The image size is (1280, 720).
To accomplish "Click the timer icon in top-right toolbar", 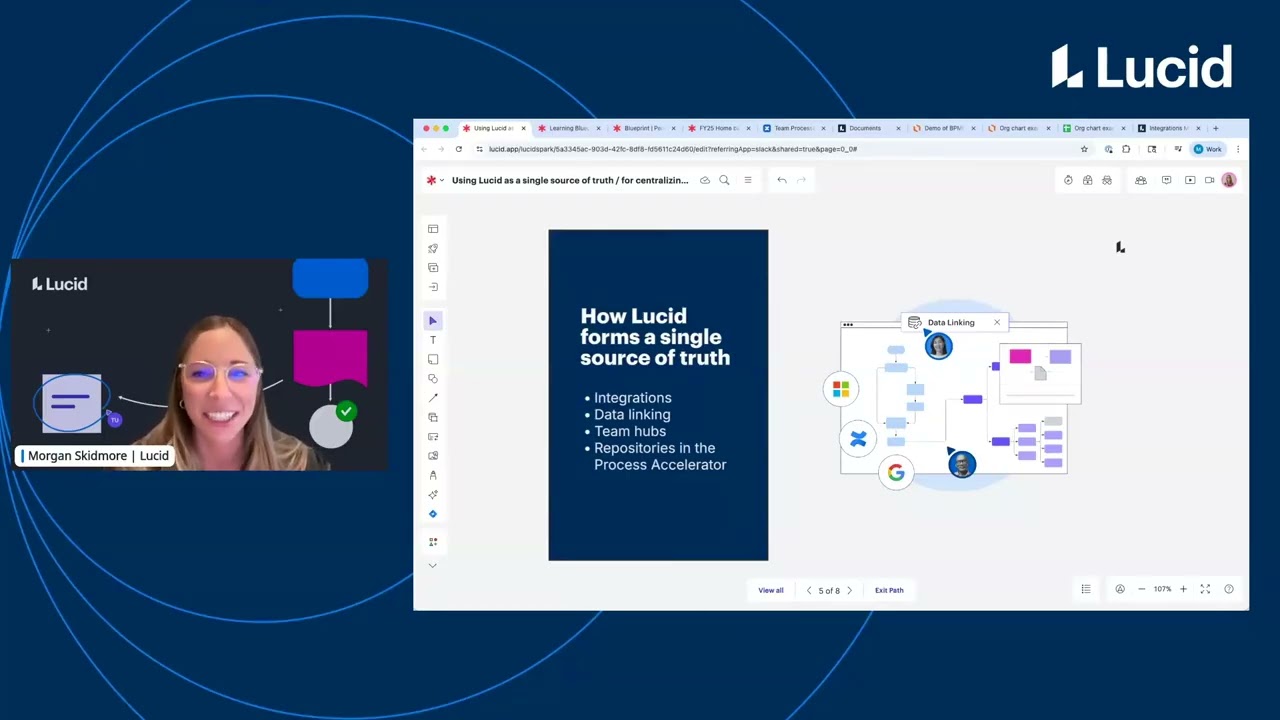I will pos(1068,180).
